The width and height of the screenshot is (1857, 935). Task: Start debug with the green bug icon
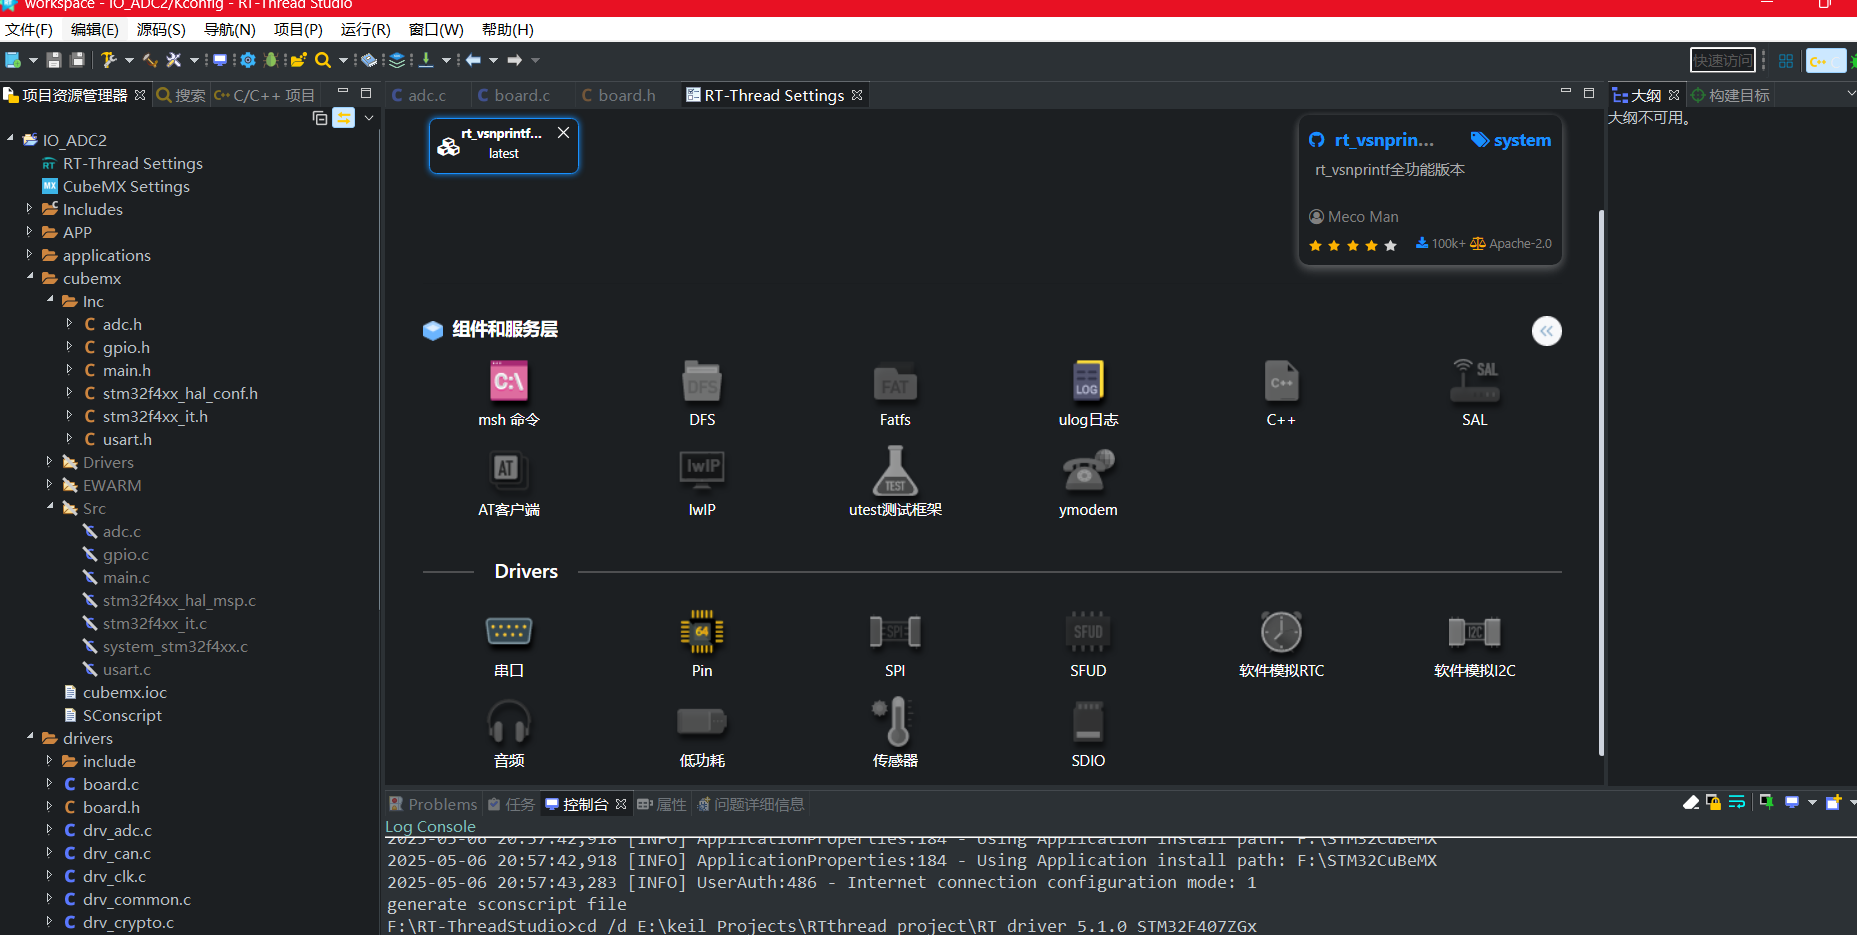270,60
